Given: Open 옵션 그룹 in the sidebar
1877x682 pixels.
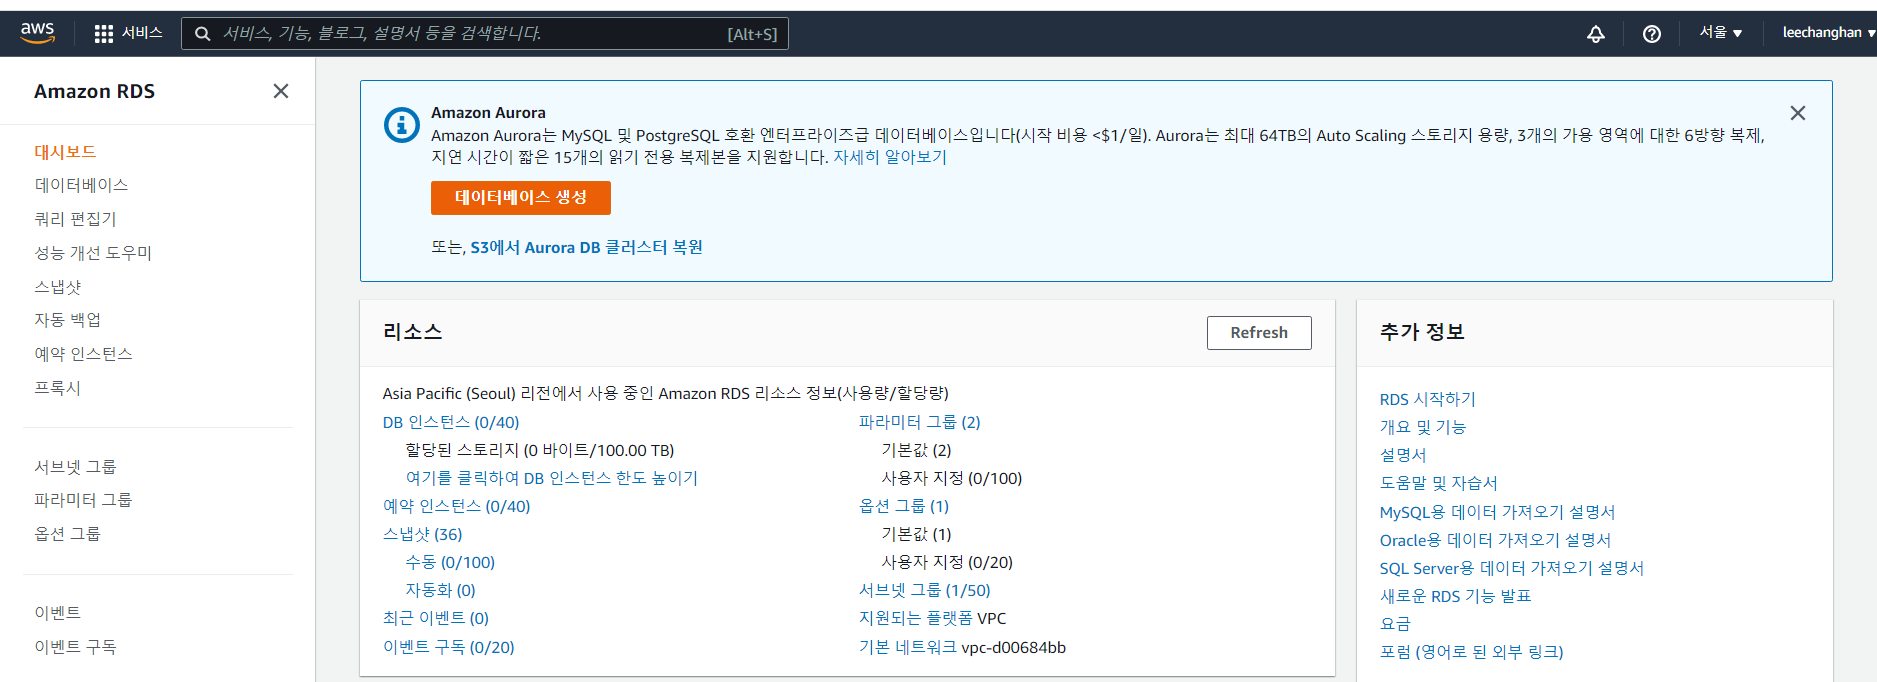Looking at the screenshot, I should click(67, 534).
